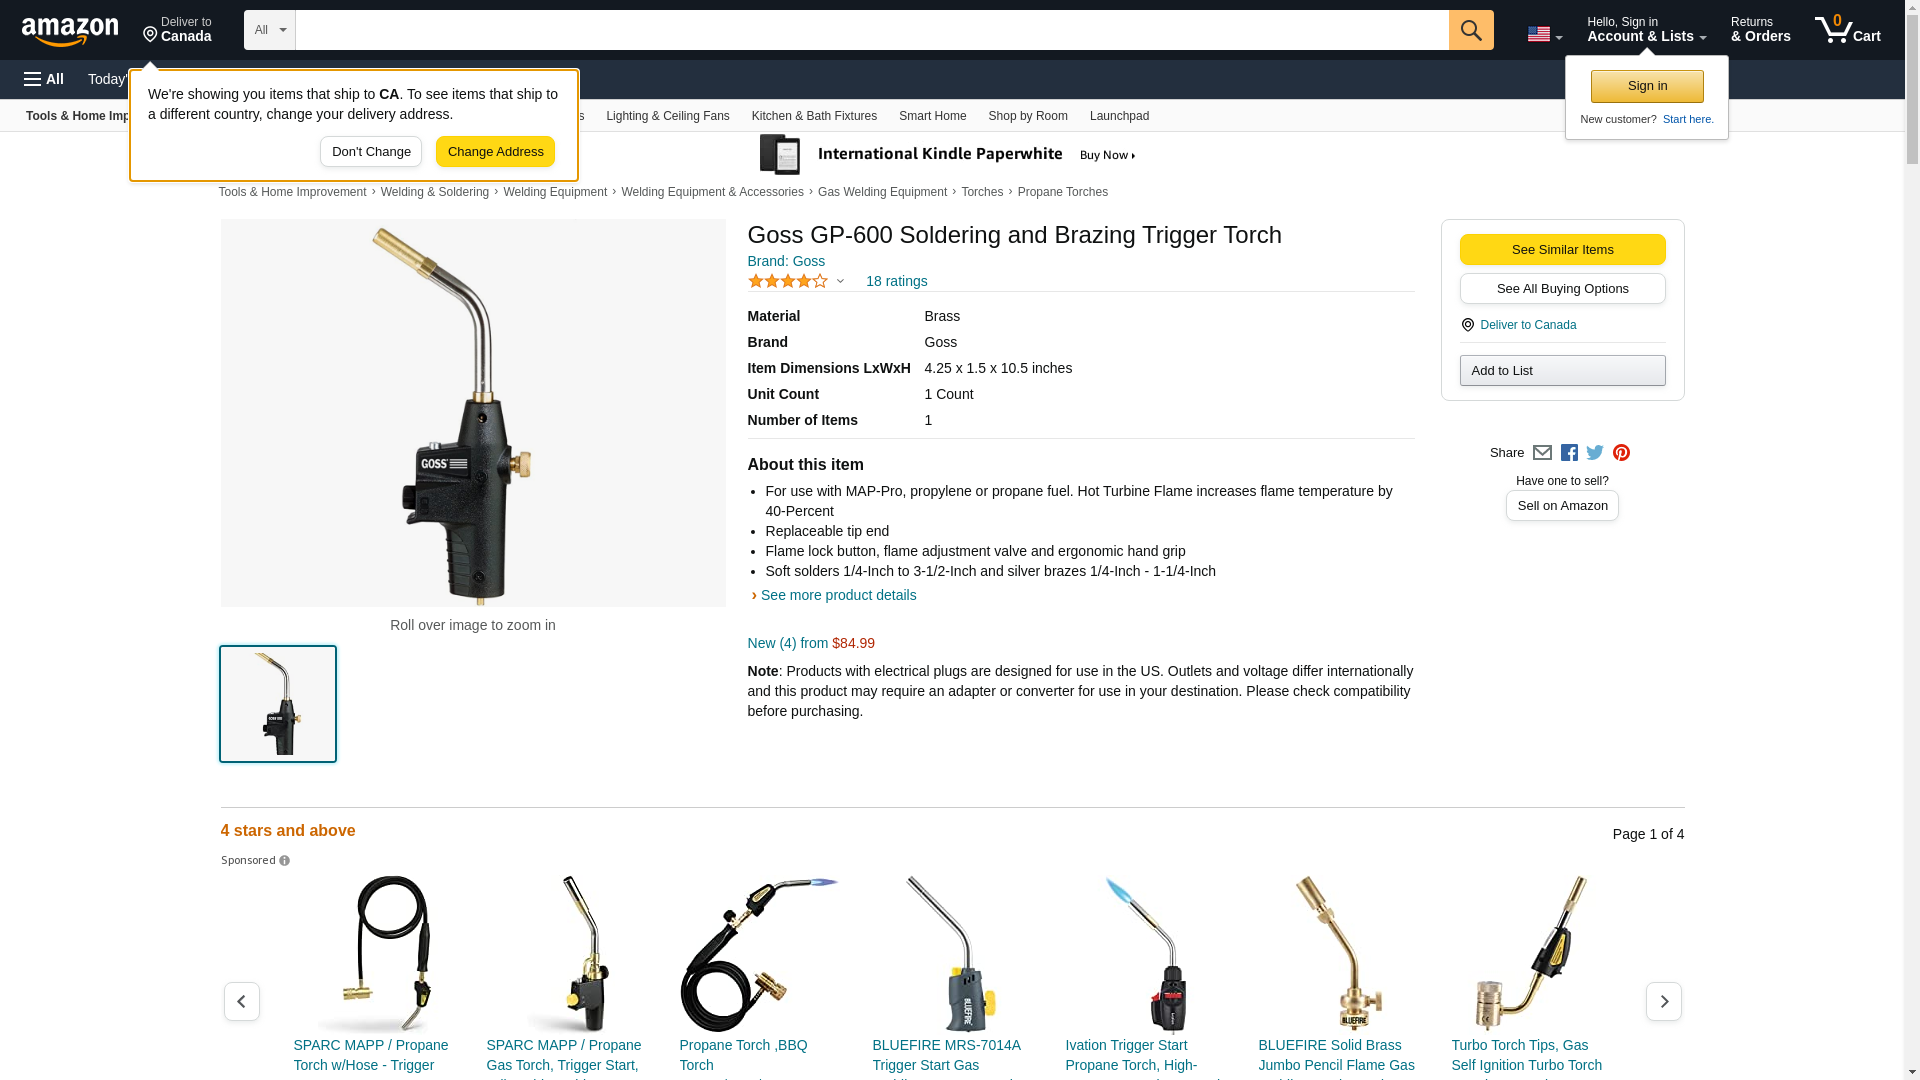Select the torch product thumbnail
The height and width of the screenshot is (1080, 1920).
click(x=278, y=704)
